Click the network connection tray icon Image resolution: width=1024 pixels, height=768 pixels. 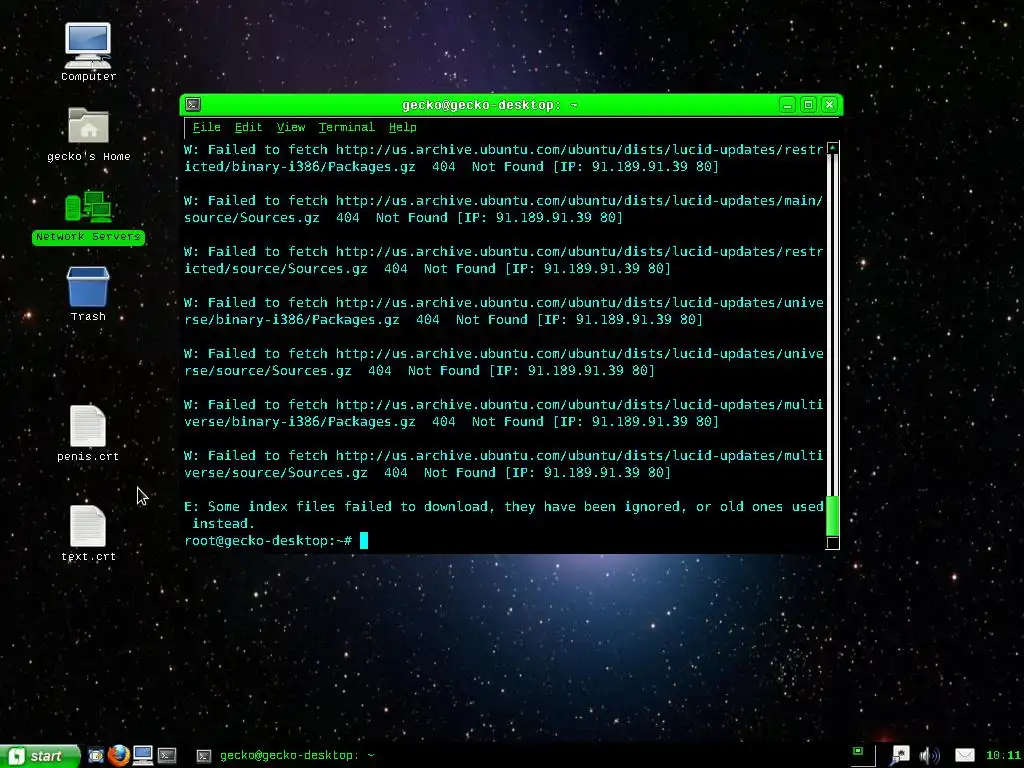[x=900, y=756]
